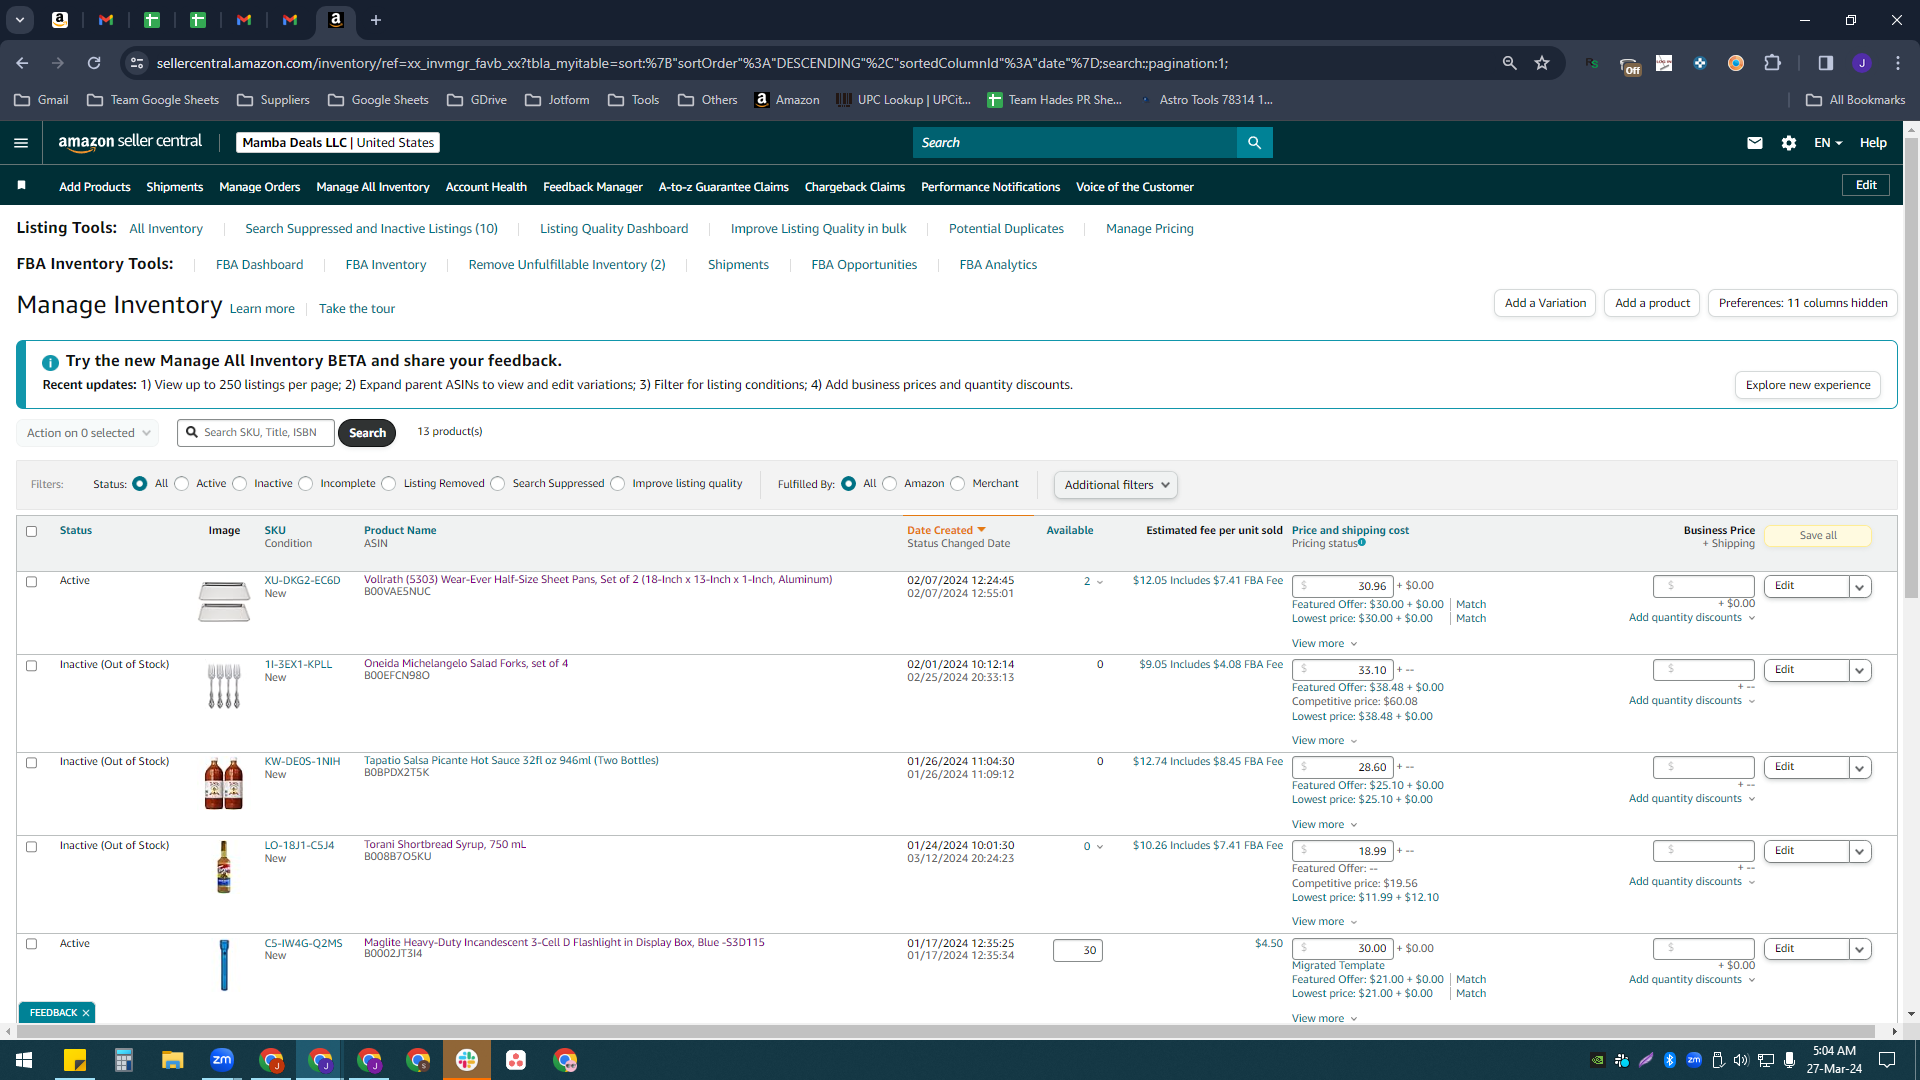Image resolution: width=1920 pixels, height=1080 pixels.
Task: Open the Manage Orders menu item
Action: [x=259, y=187]
